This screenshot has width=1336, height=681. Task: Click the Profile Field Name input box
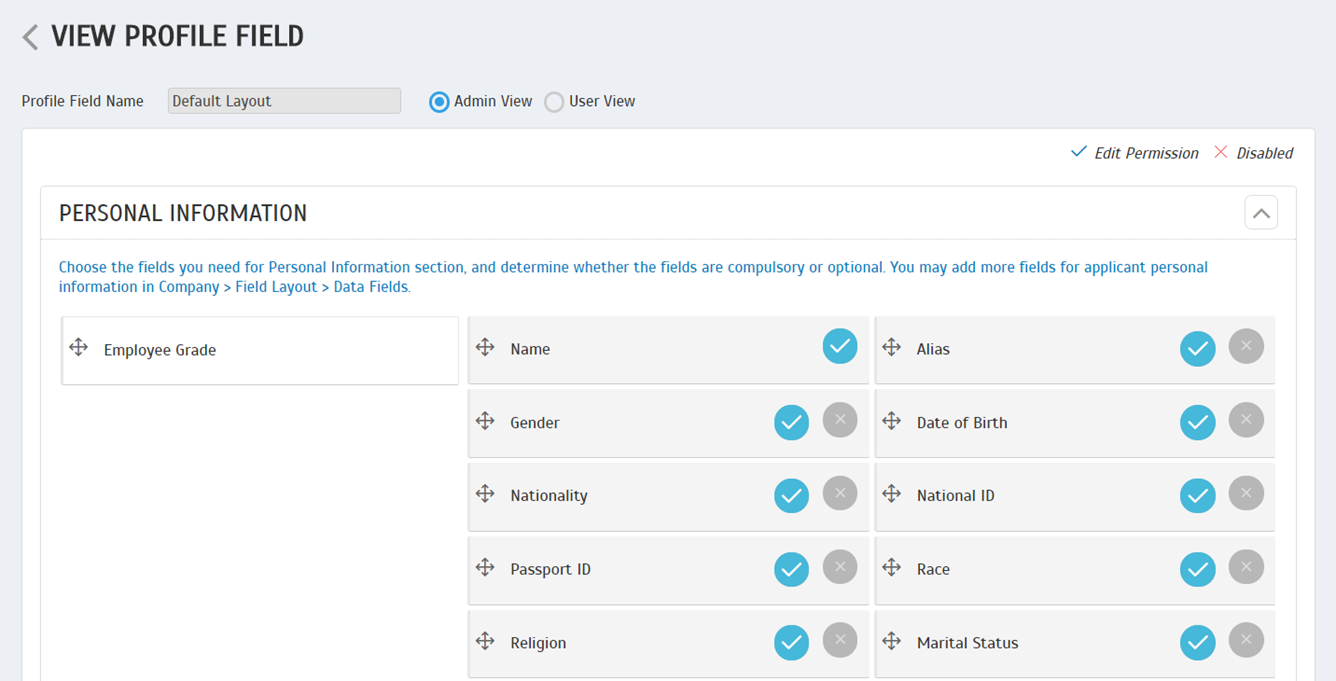284,101
